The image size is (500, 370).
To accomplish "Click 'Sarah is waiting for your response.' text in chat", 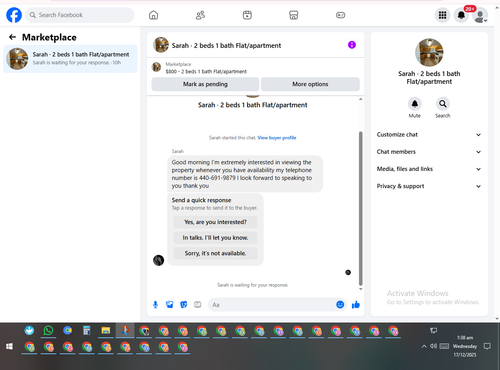I will click(253, 285).
